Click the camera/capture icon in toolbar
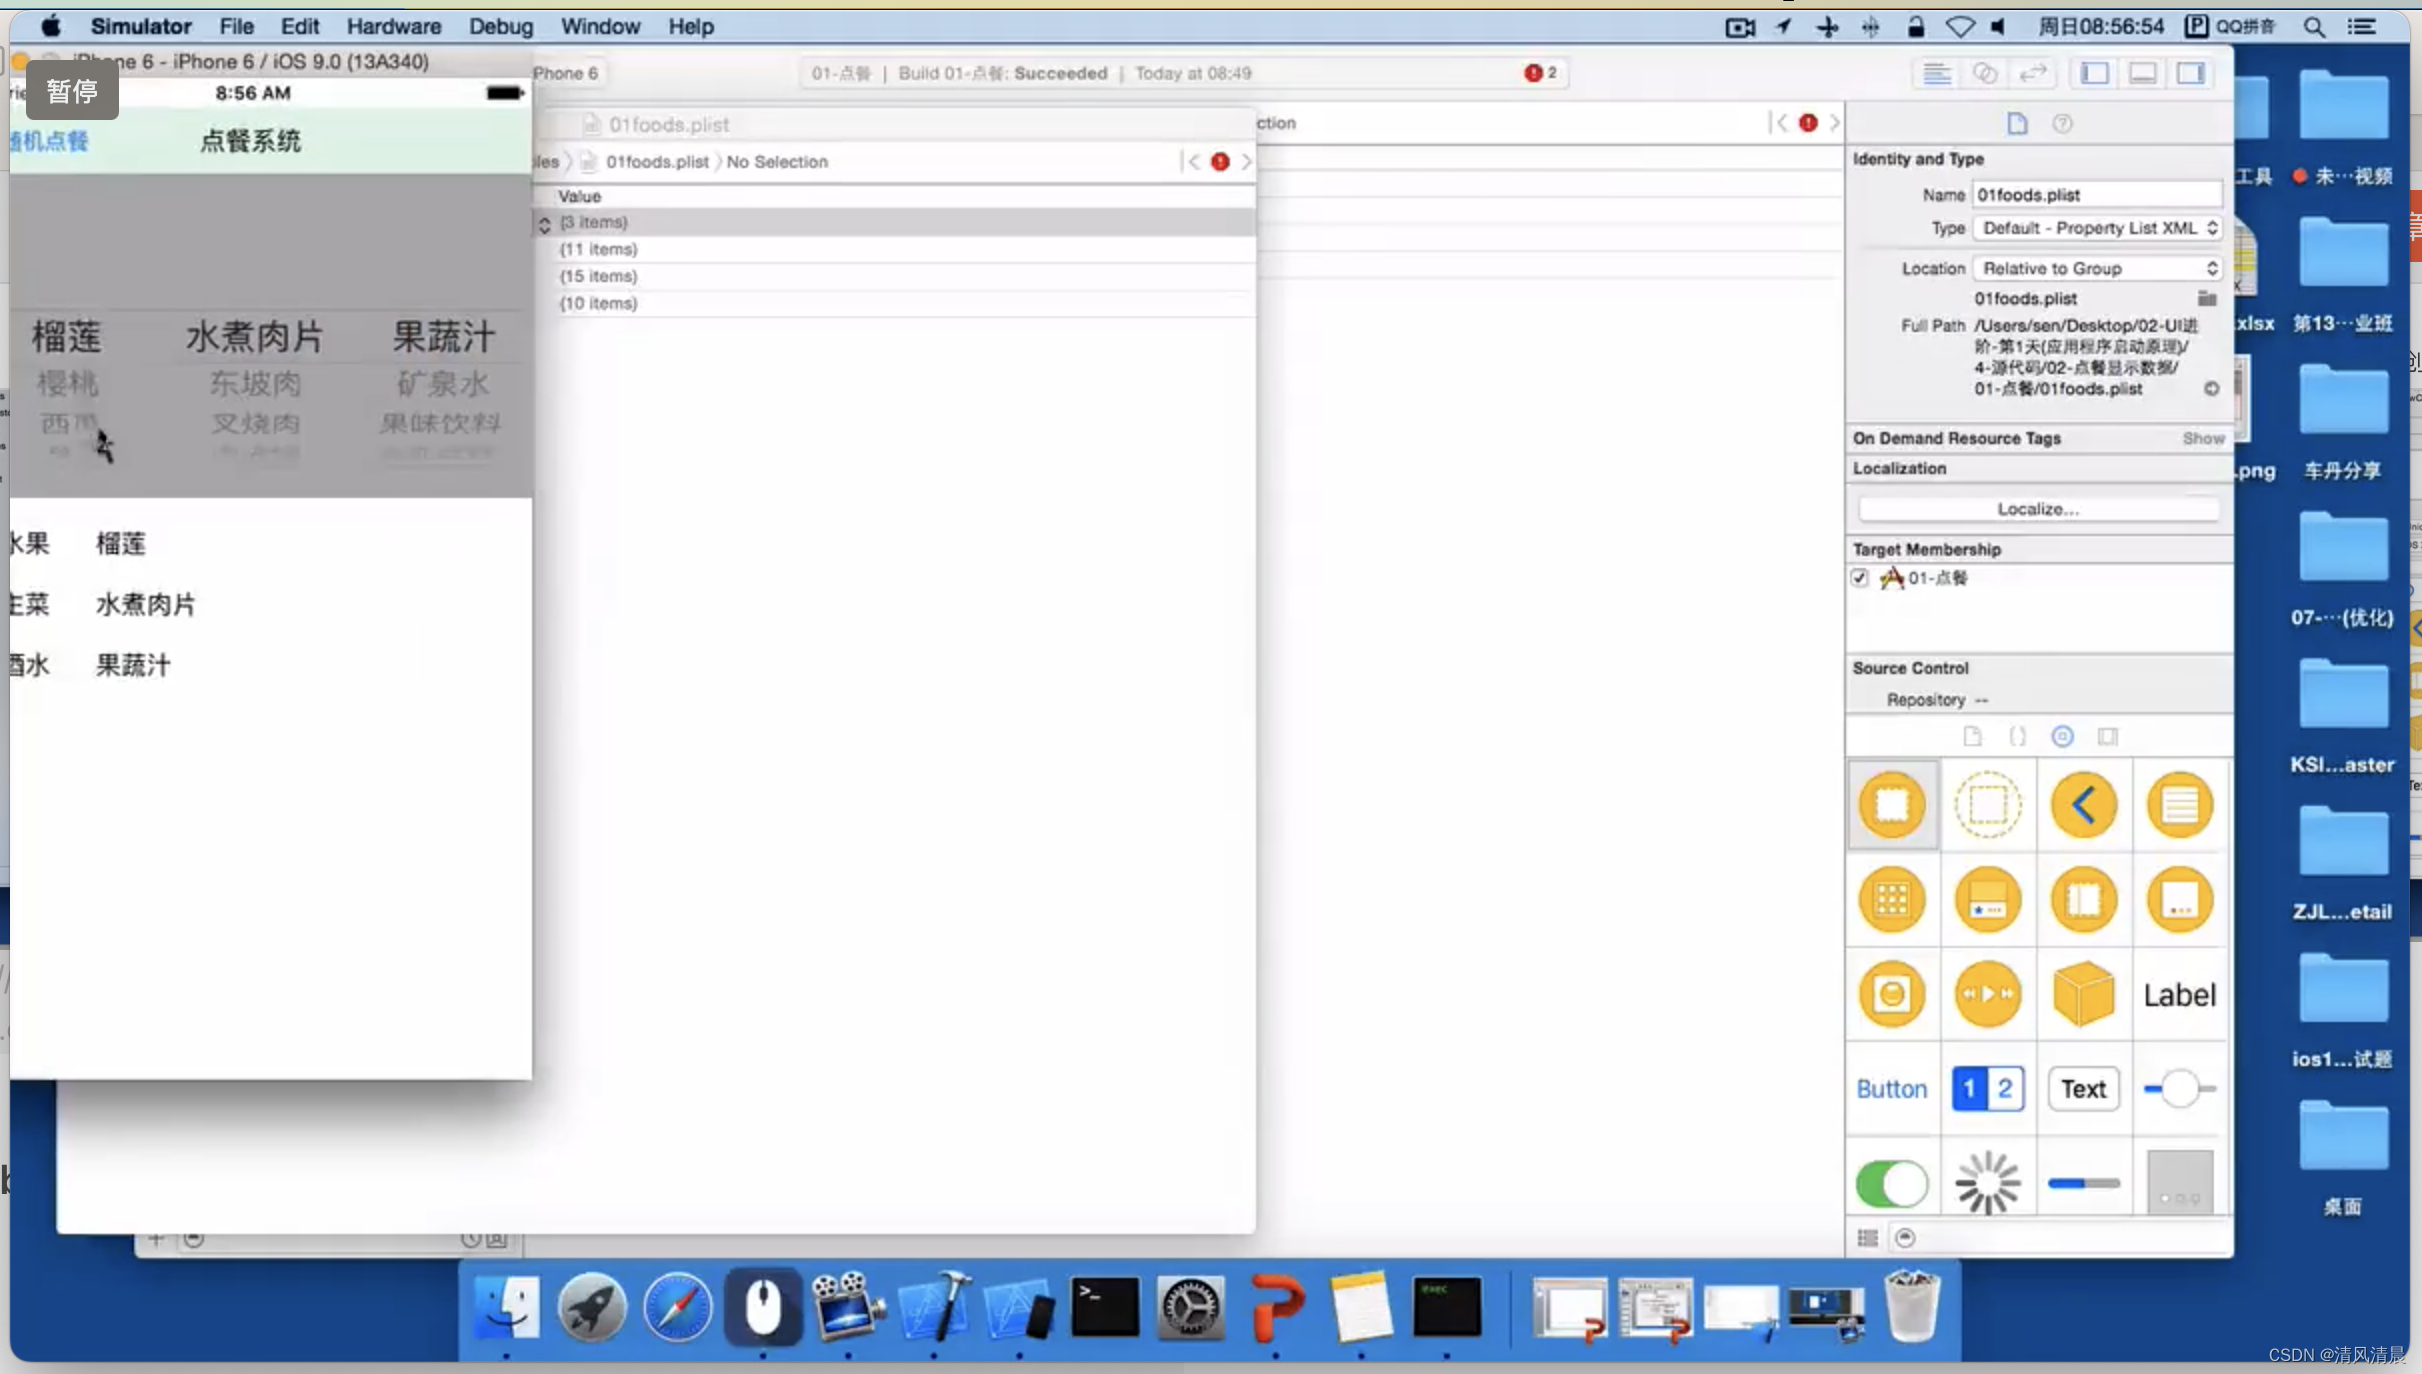Screen dimensions: 2422x1374 pos(1742,25)
